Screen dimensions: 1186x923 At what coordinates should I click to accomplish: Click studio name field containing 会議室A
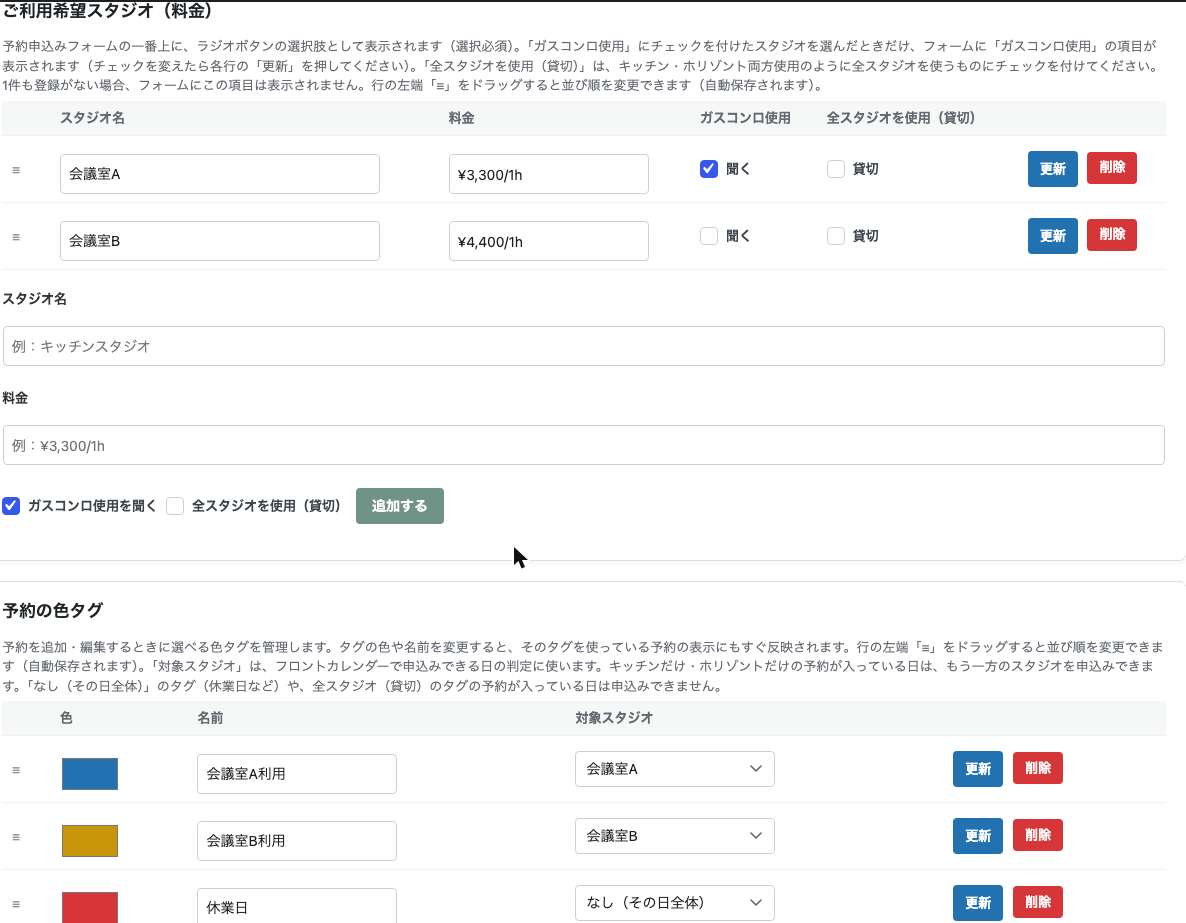click(x=220, y=174)
